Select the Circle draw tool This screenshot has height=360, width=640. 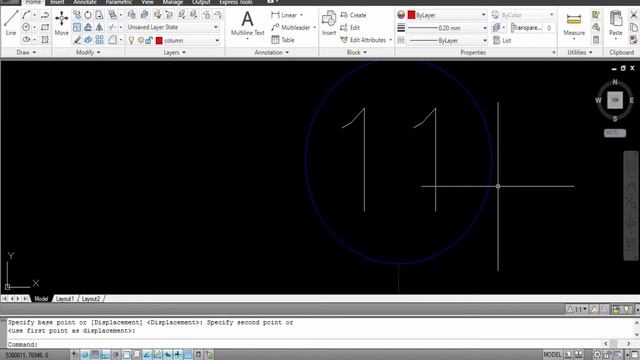tap(26, 27)
